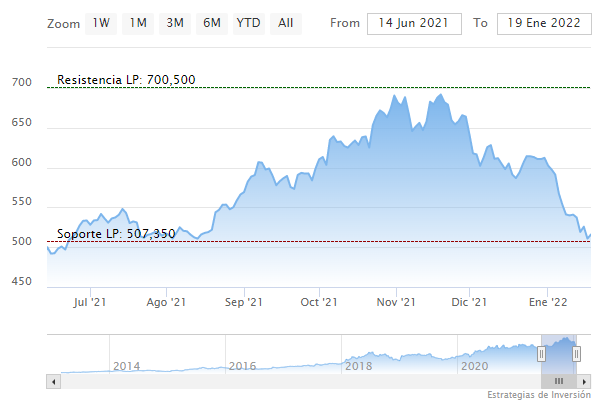Click the horizontal scrollbar thumb grip
Viewport: 601px width, 411px height.
pos(559,381)
